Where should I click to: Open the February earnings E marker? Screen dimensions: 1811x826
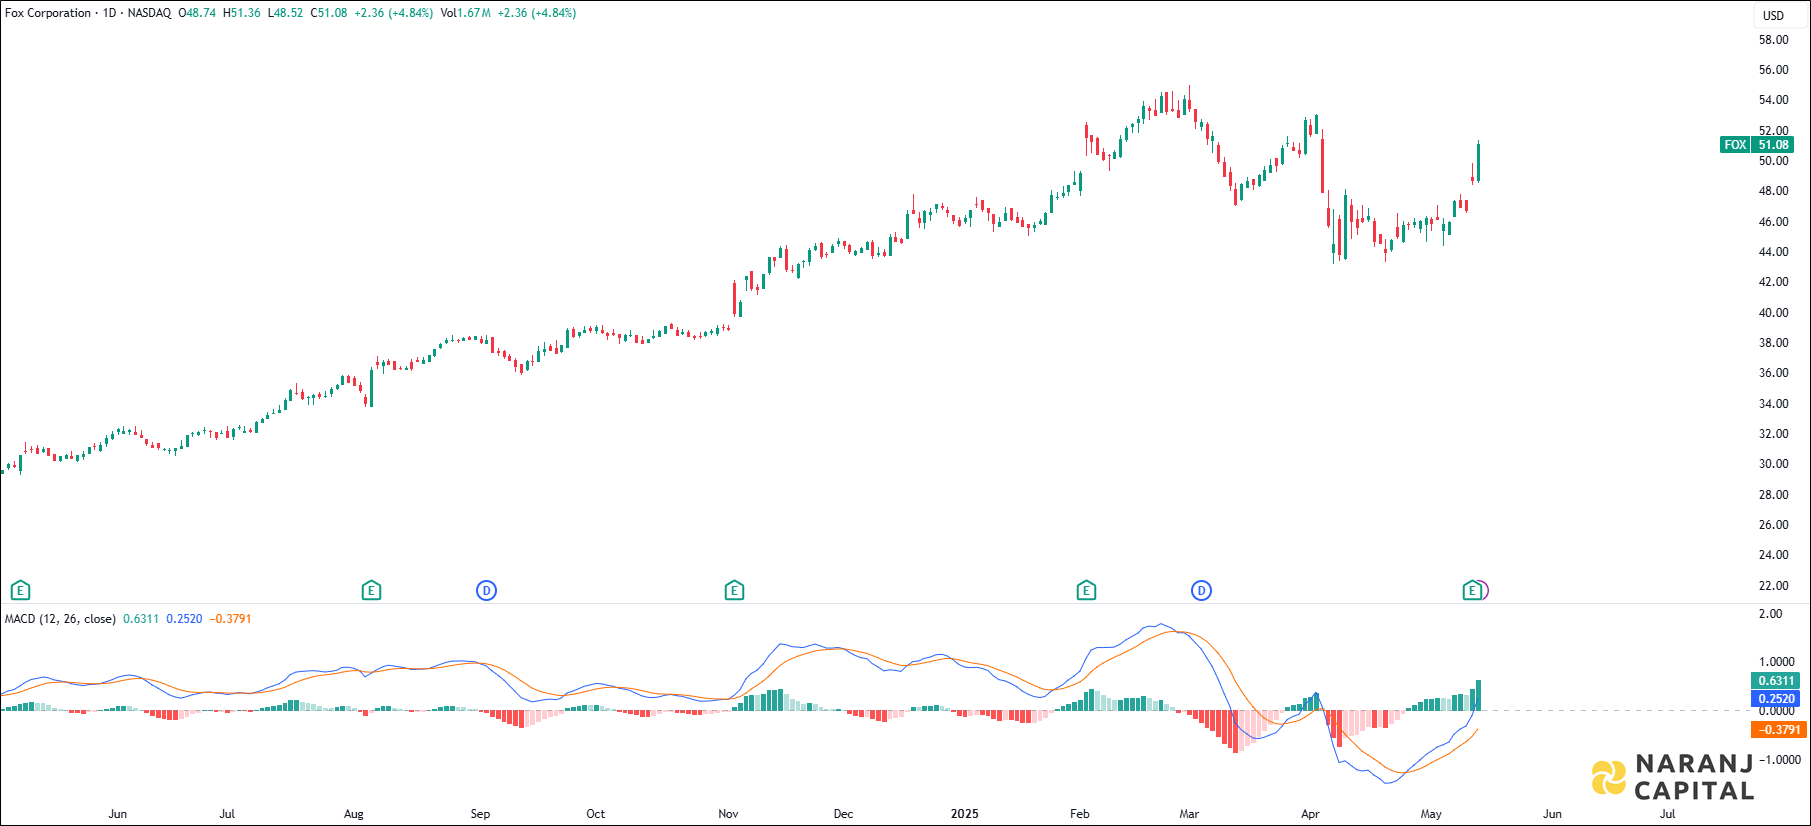click(1086, 590)
